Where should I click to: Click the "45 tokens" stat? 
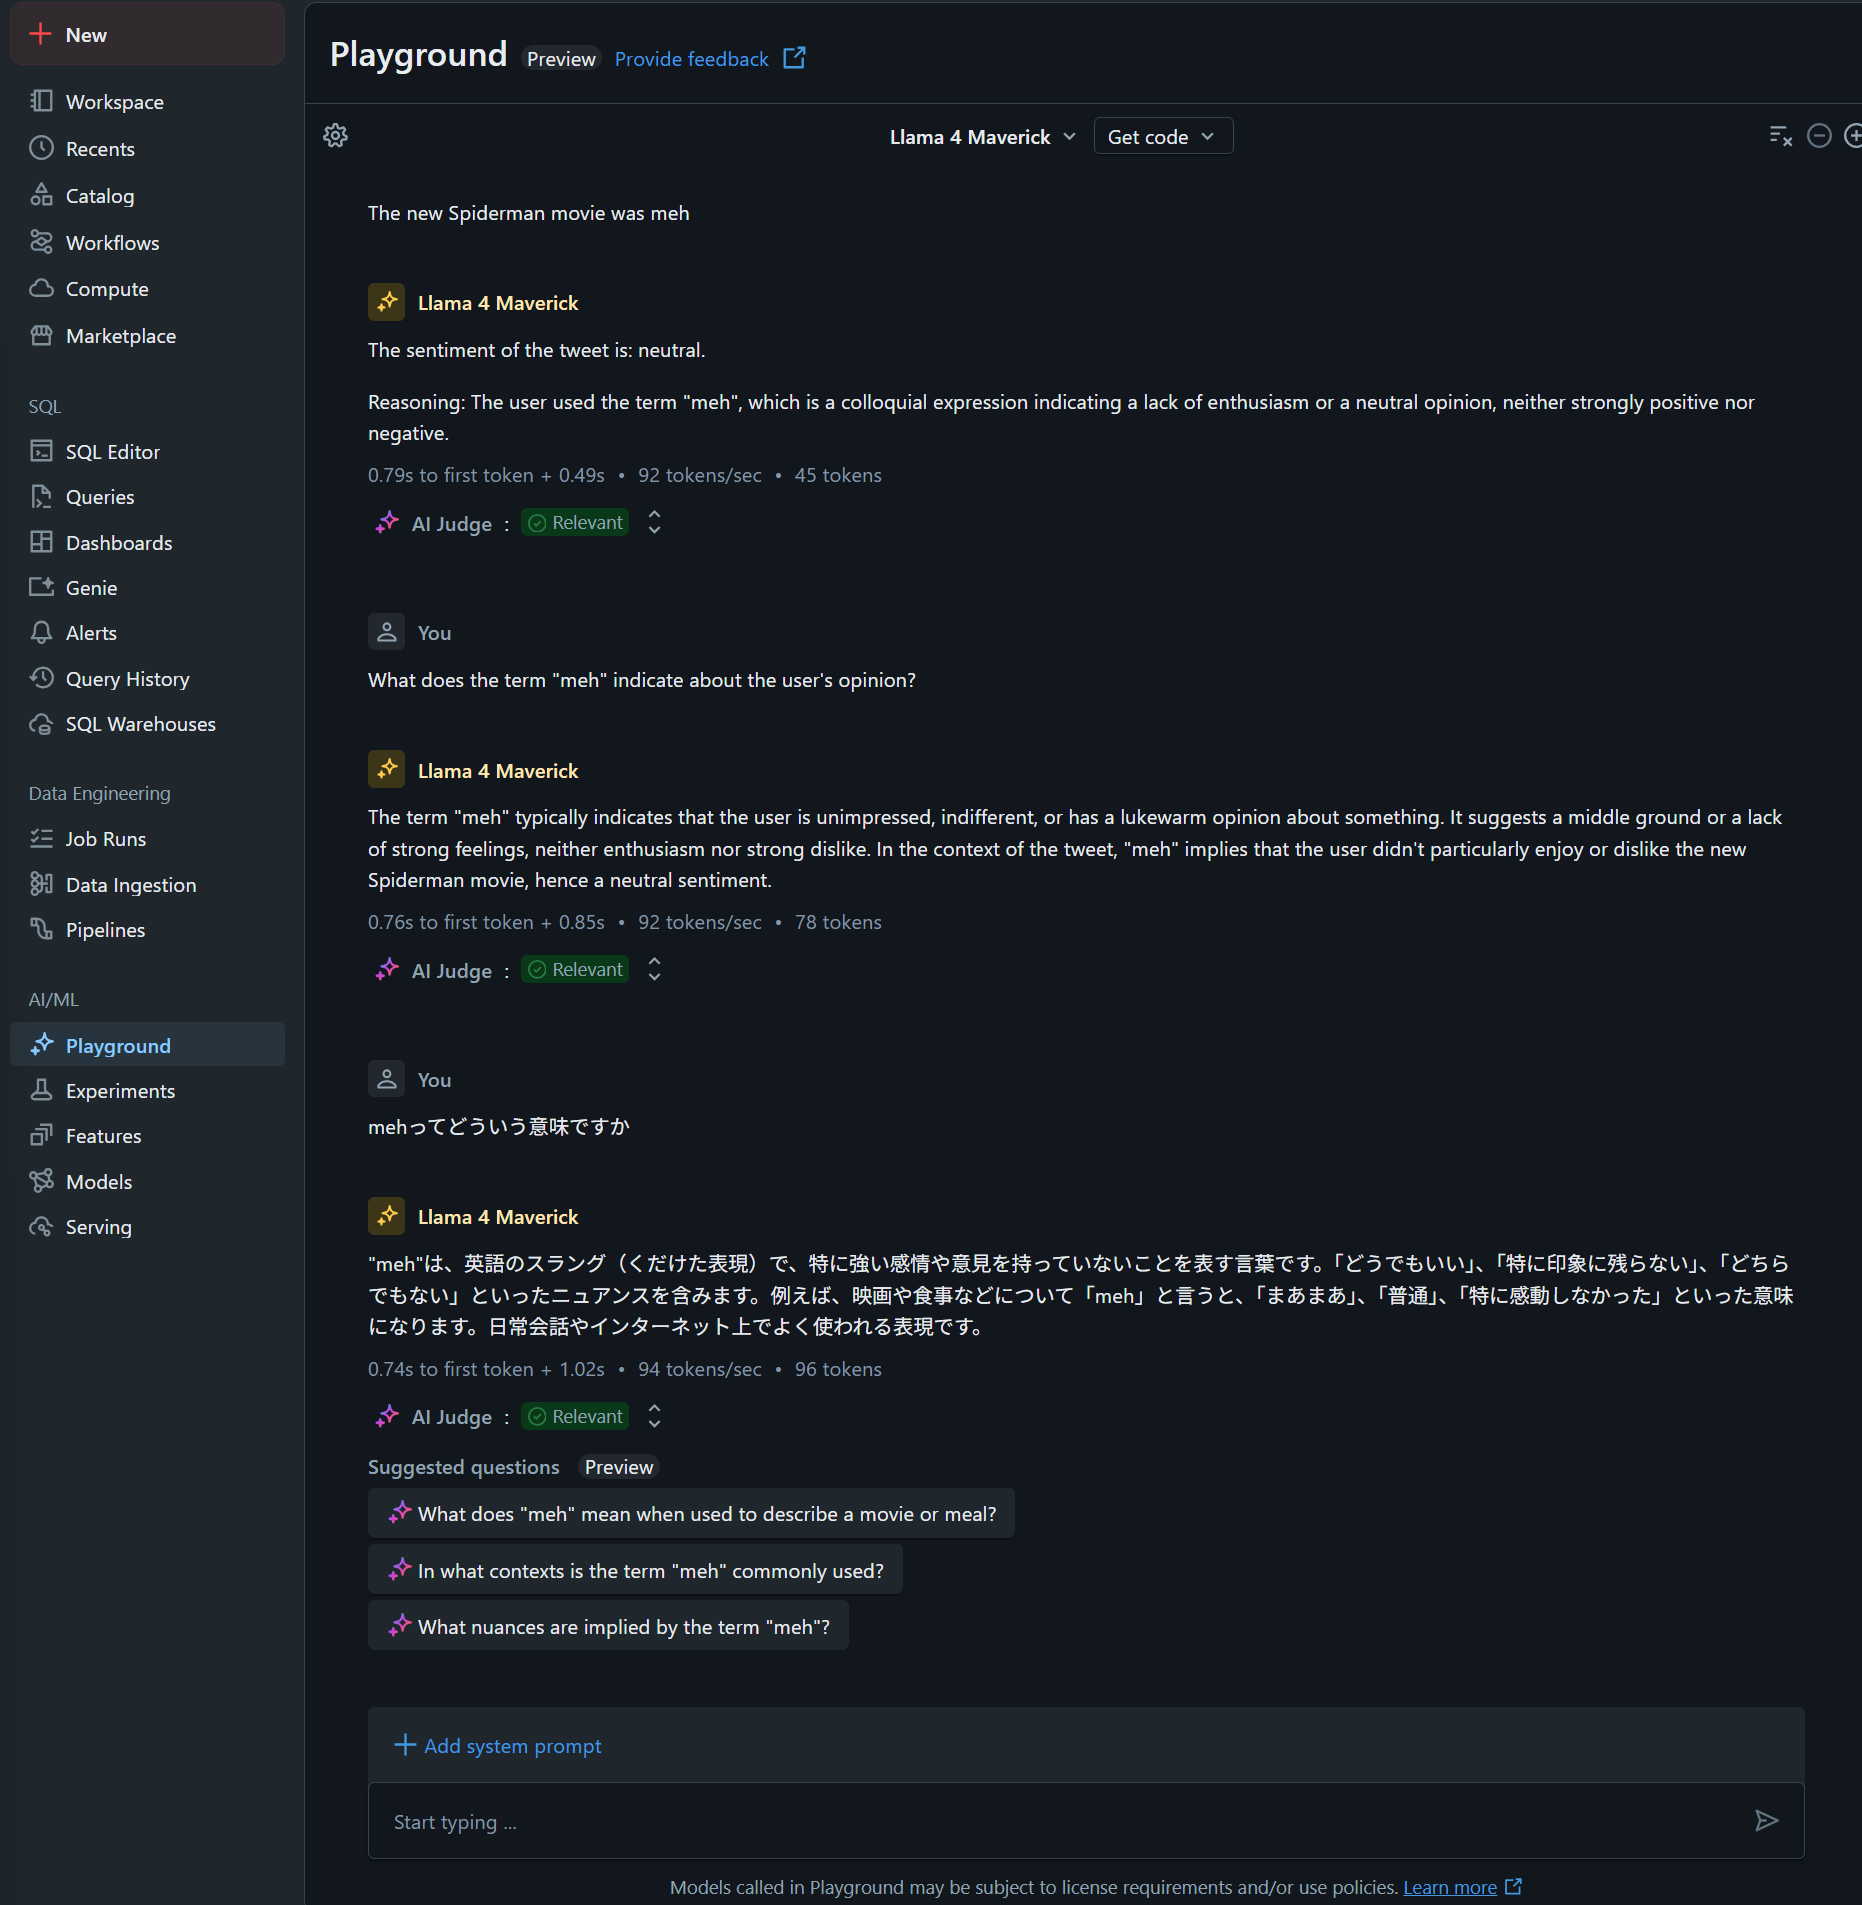[x=838, y=475]
